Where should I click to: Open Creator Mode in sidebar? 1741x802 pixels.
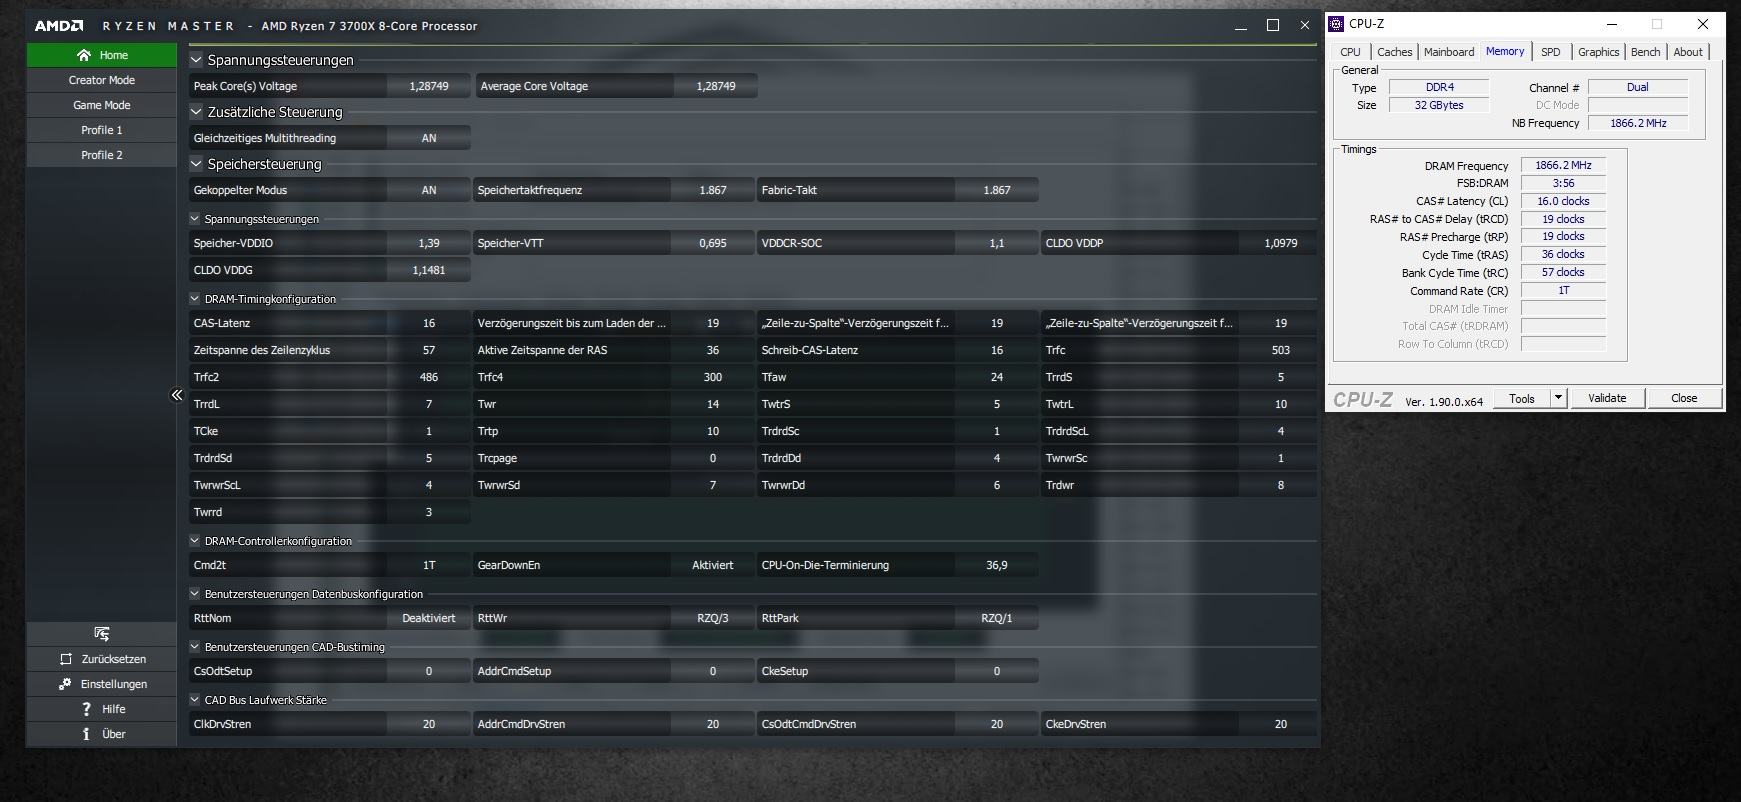click(102, 80)
